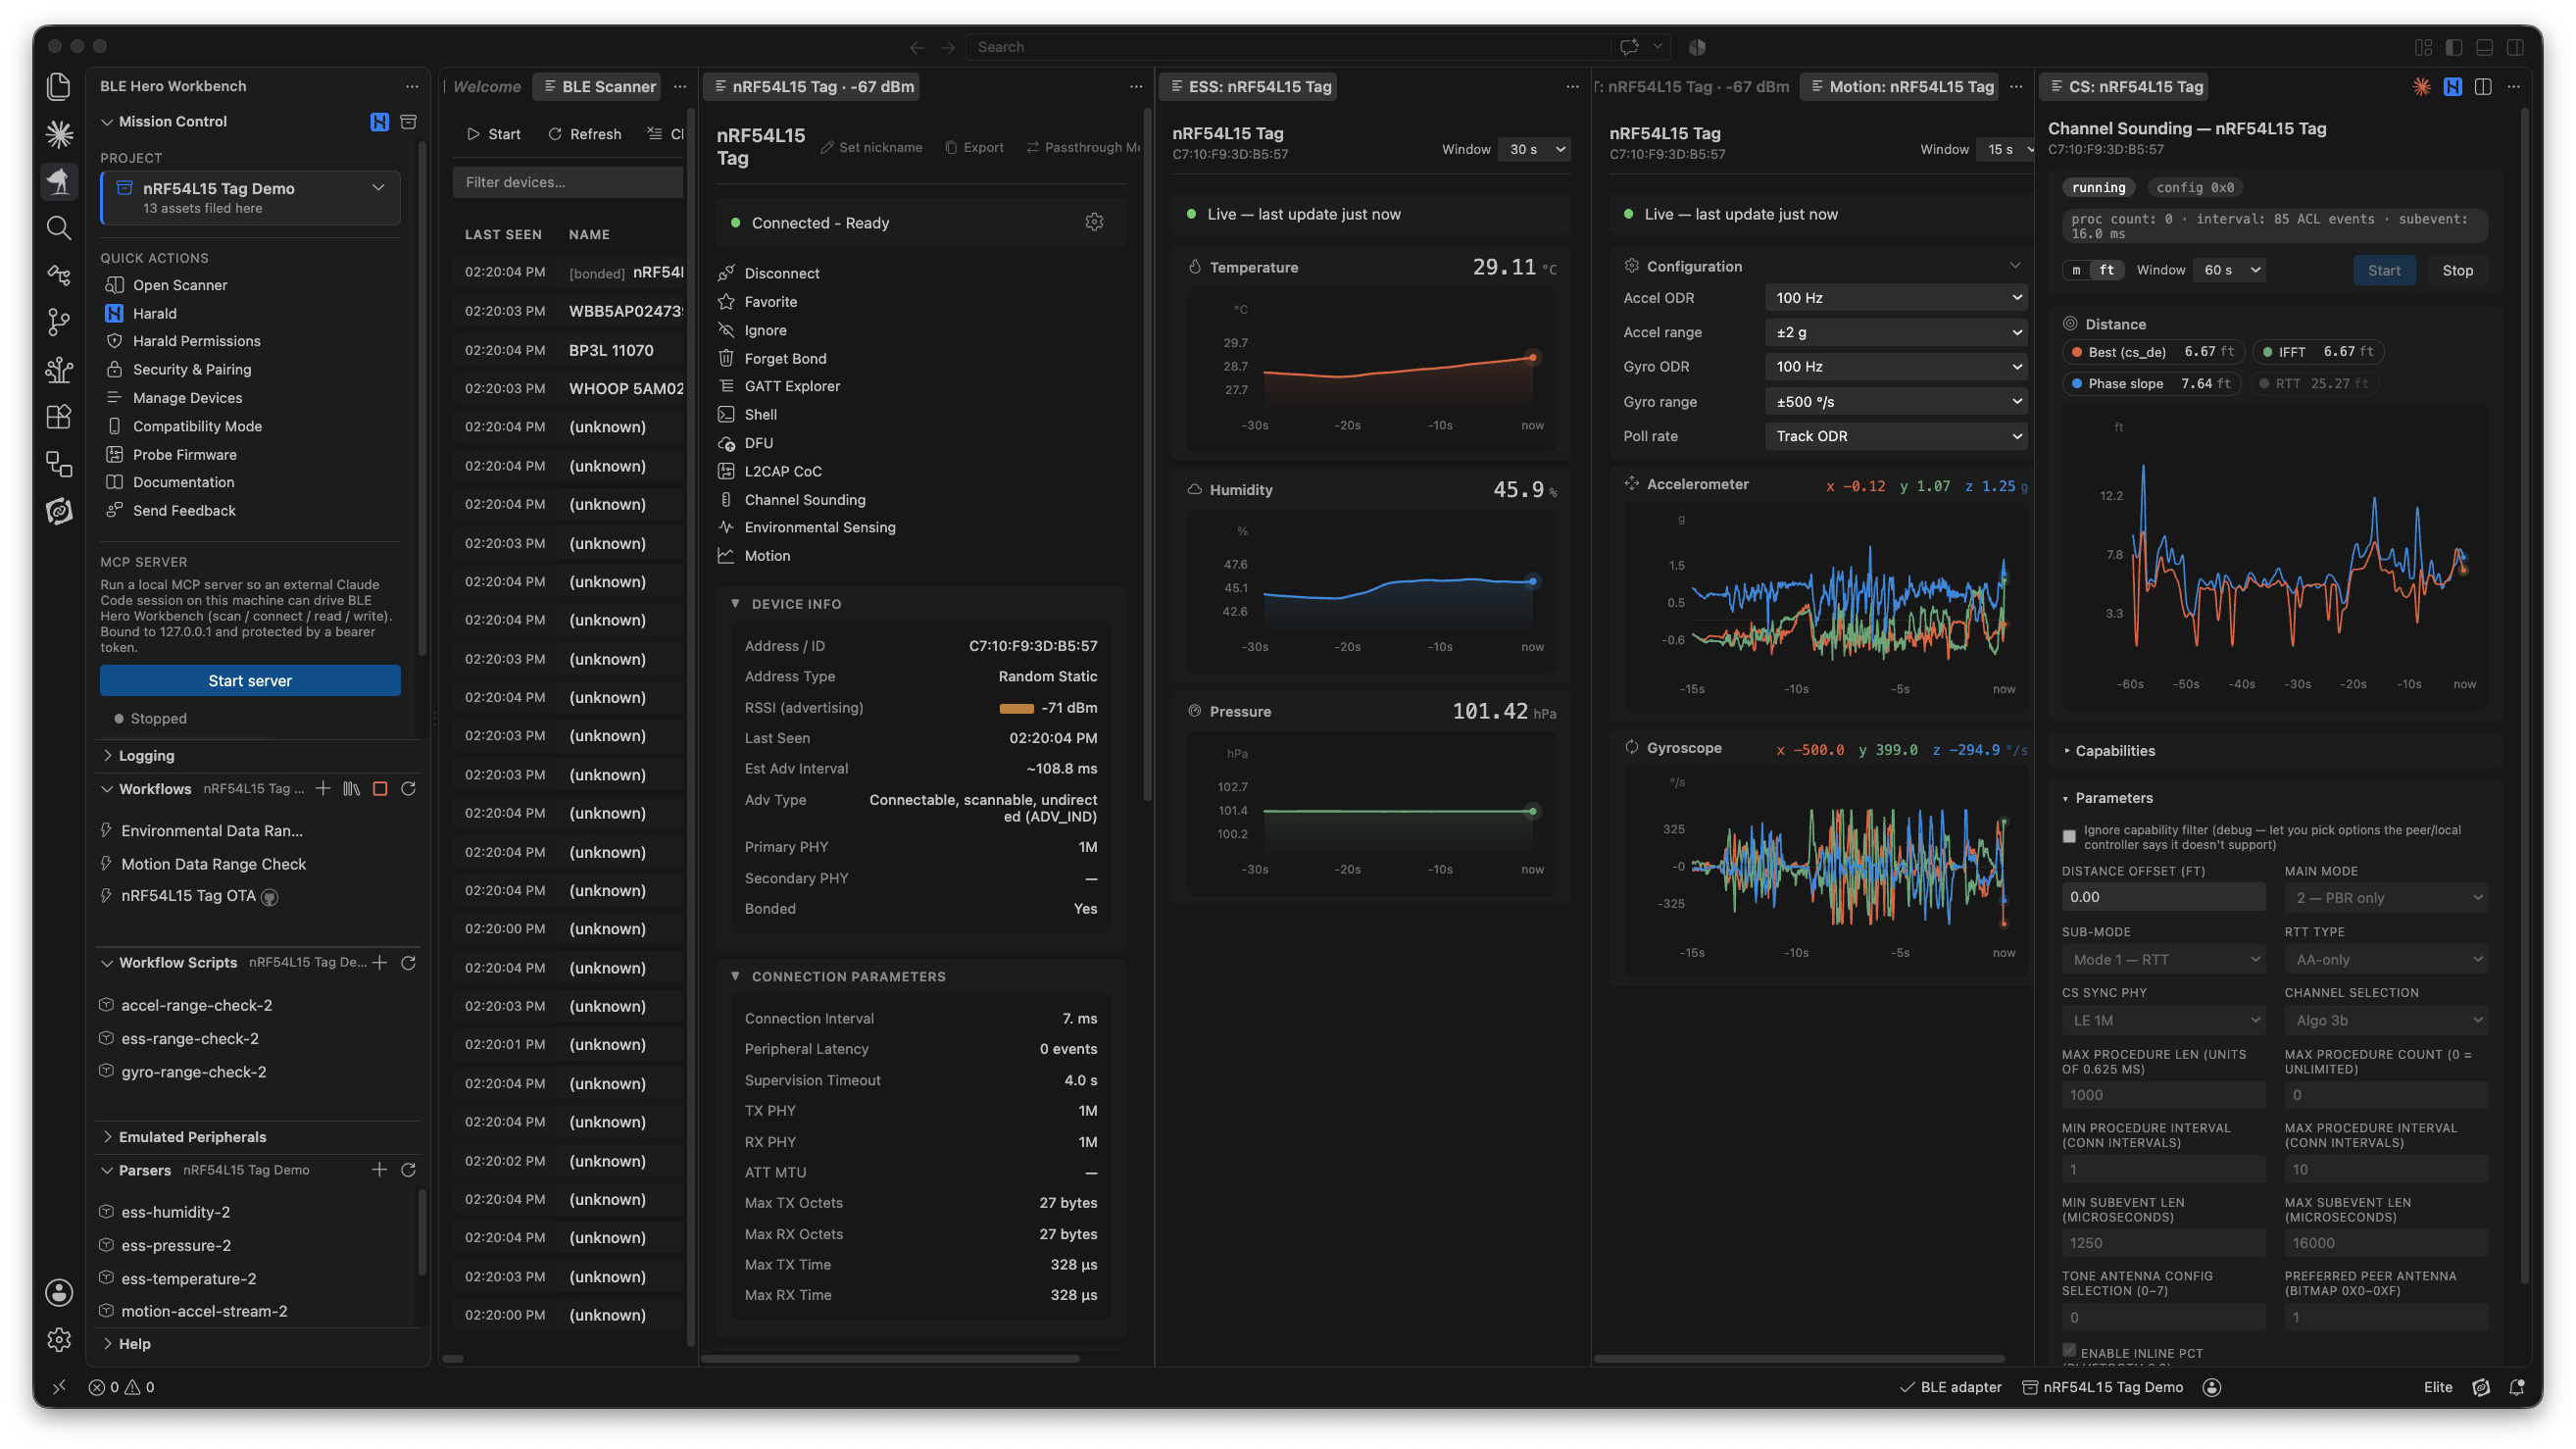Click Export in device panel
The image size is (2576, 1449).
(974, 147)
